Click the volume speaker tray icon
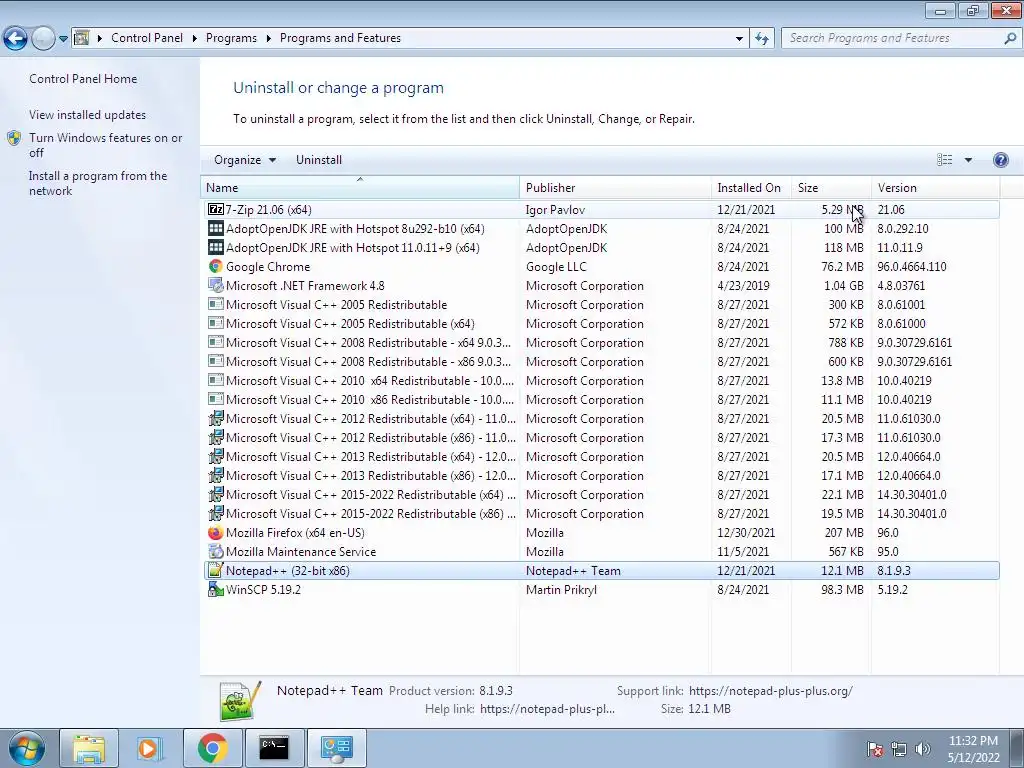1024x768 pixels. click(923, 749)
